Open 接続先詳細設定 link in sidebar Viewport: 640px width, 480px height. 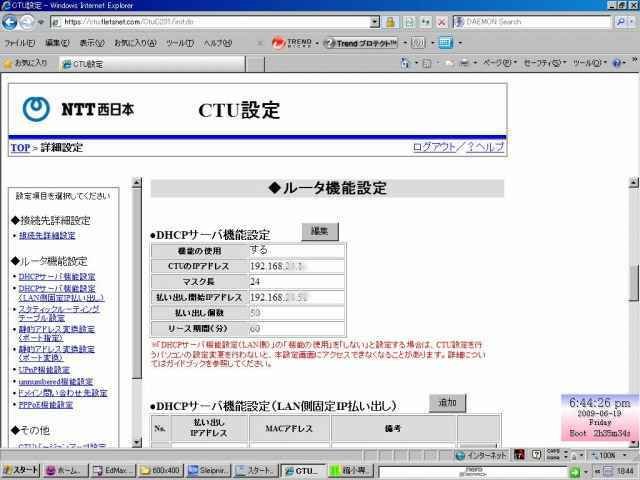(47, 236)
